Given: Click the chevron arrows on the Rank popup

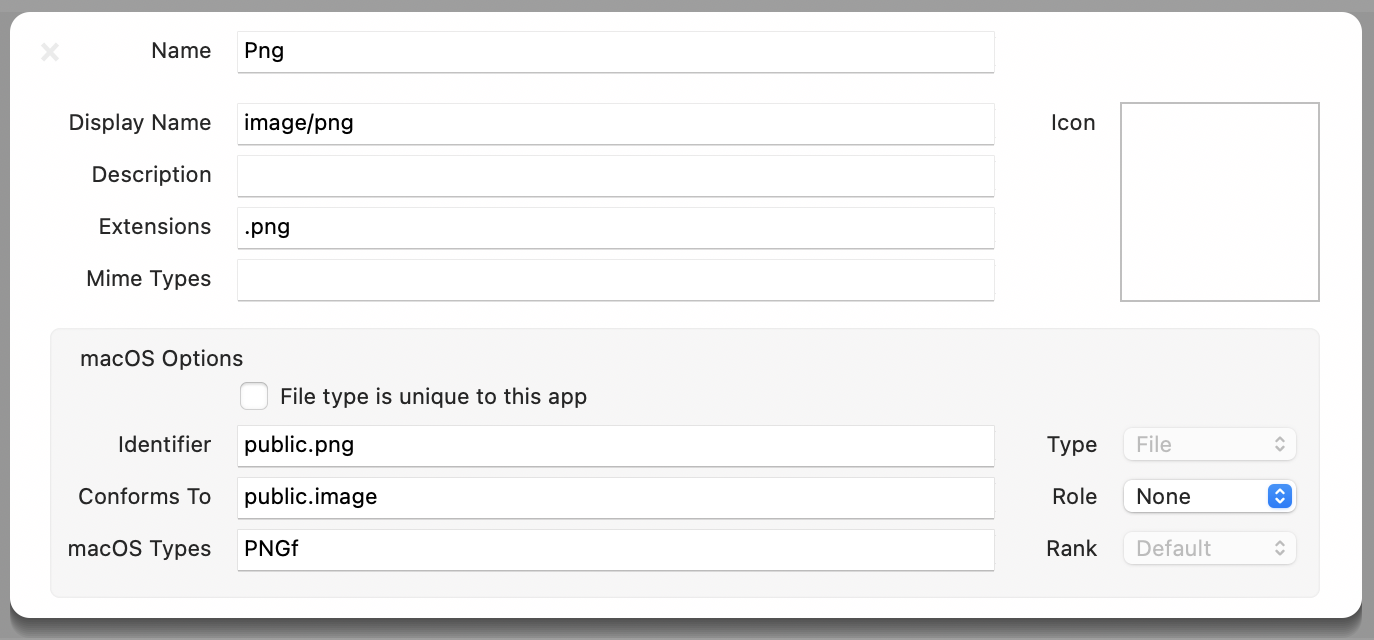Looking at the screenshot, I should pyautogui.click(x=1279, y=548).
